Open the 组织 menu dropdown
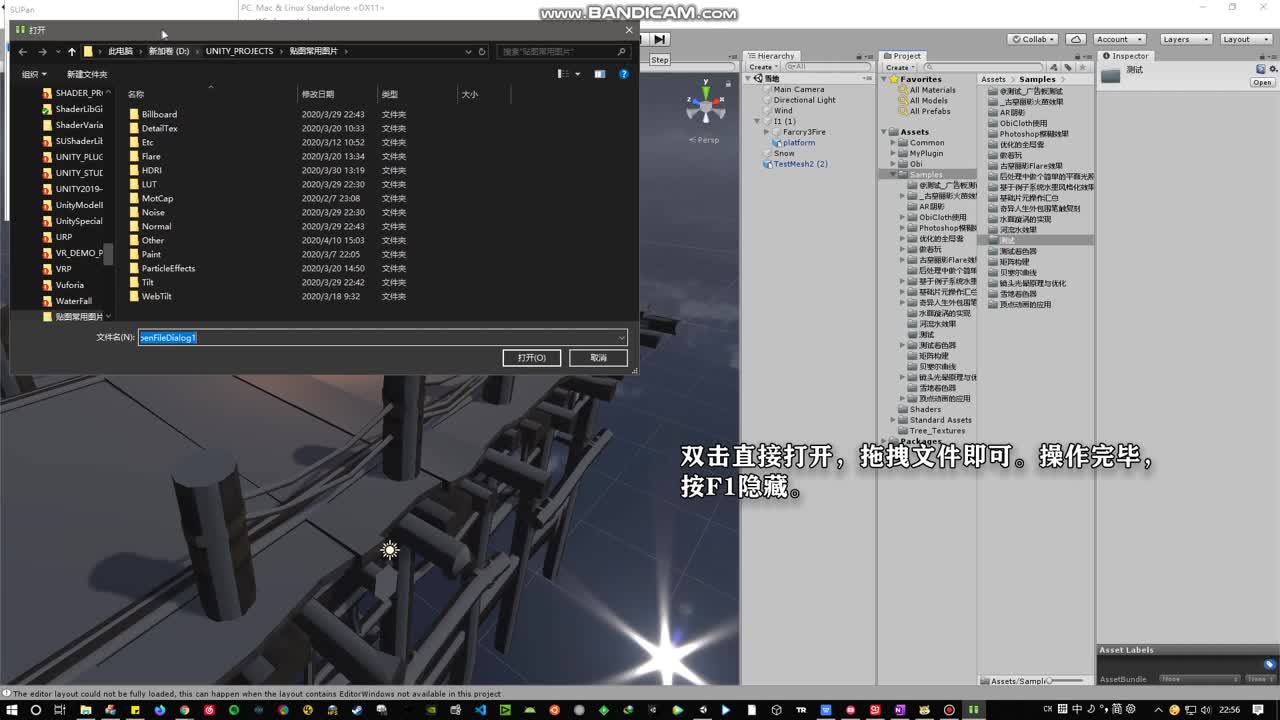The height and width of the screenshot is (720, 1280). pyautogui.click(x=34, y=74)
